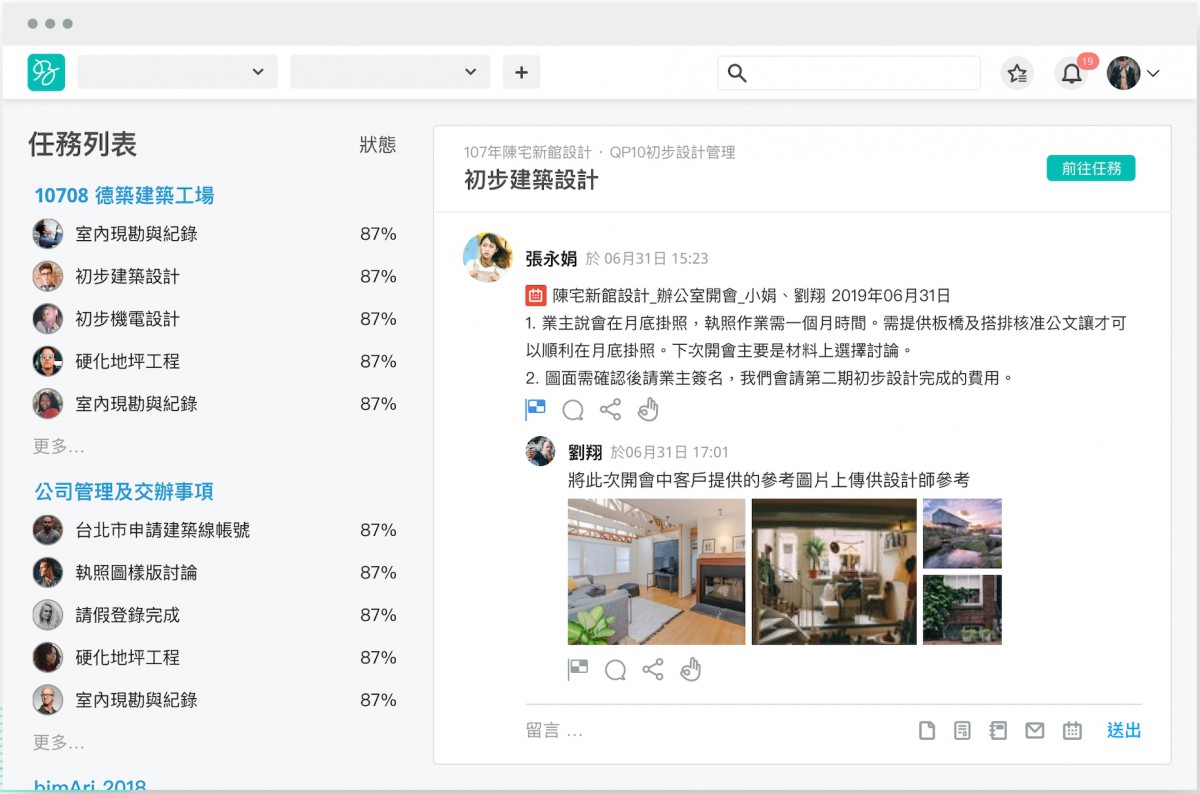Open the starred favorites list icon
The height and width of the screenshot is (794, 1200).
pos(1017,73)
